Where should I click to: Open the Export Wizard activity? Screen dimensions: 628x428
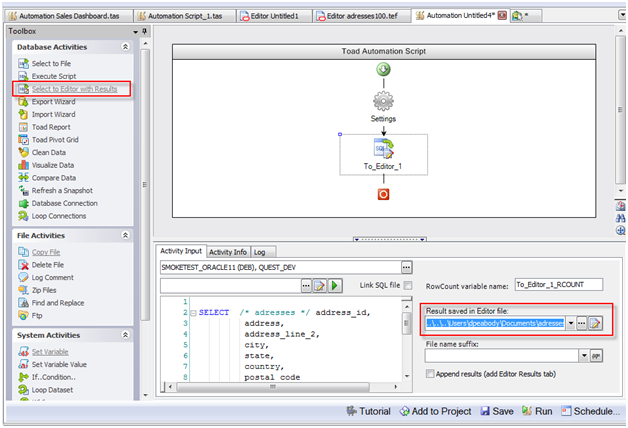click(x=46, y=102)
